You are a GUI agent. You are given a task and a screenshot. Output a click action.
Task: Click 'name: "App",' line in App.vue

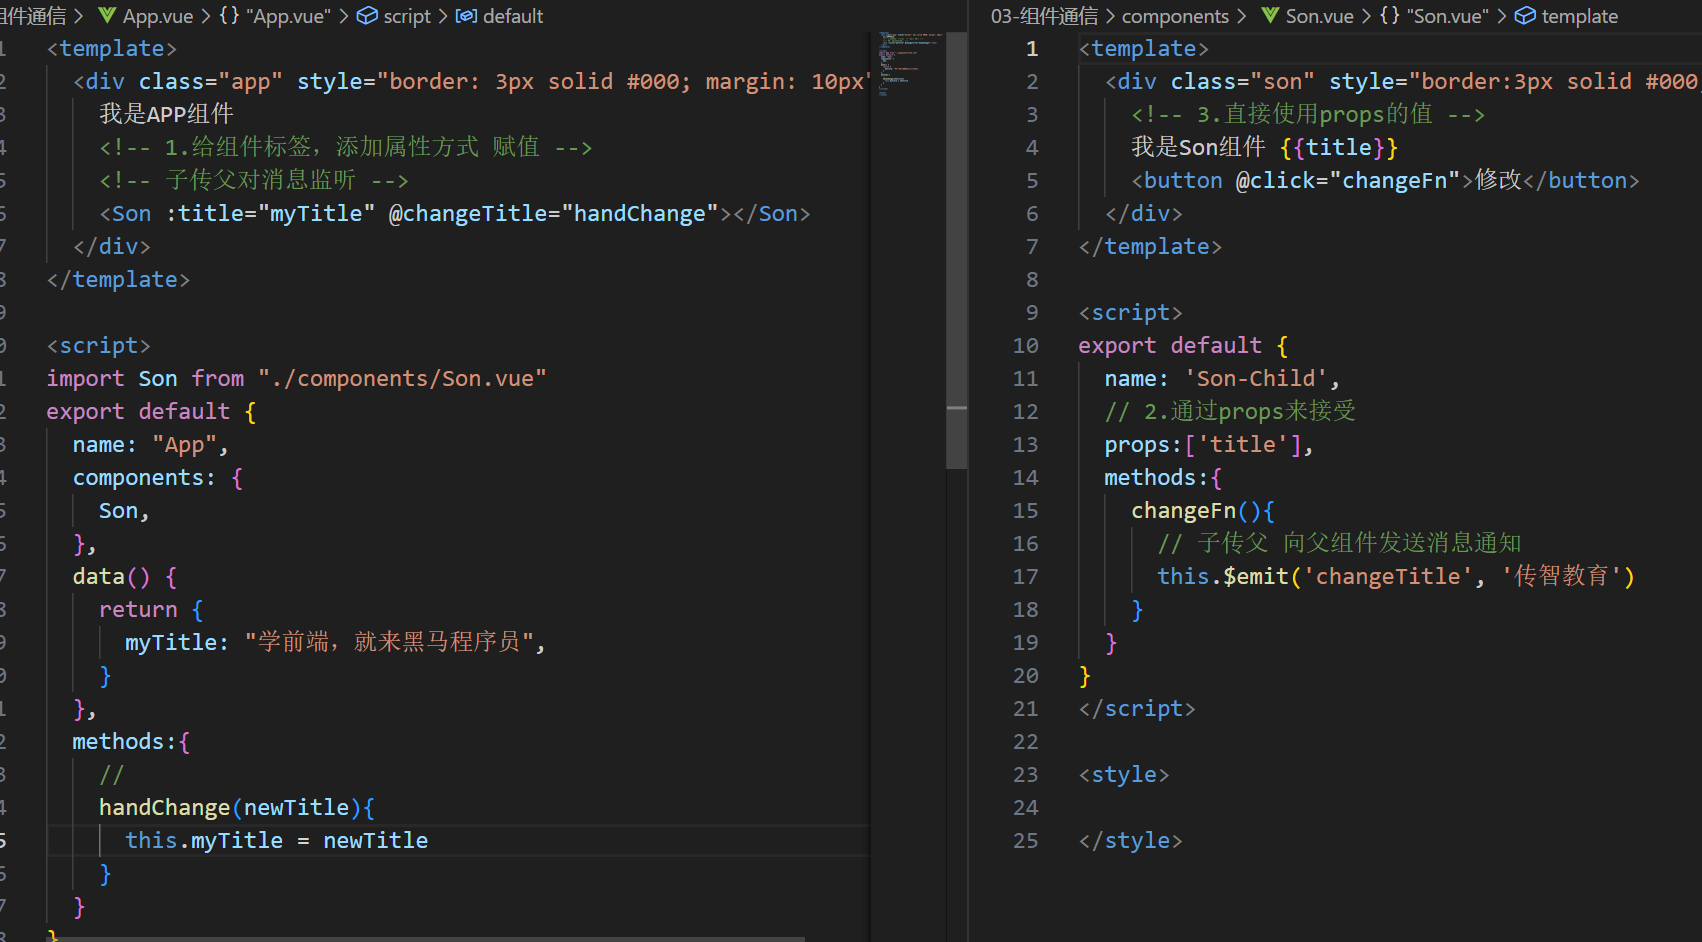point(150,444)
